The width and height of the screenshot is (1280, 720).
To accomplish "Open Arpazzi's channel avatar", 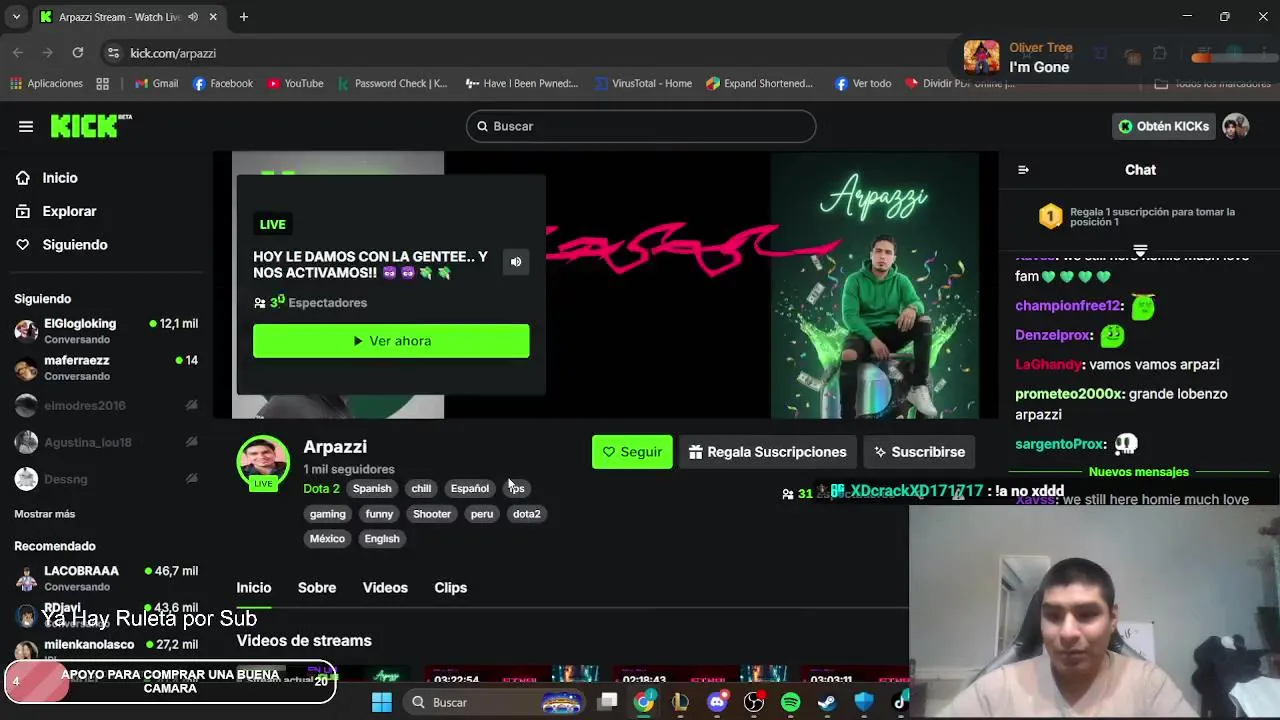I will point(263,462).
